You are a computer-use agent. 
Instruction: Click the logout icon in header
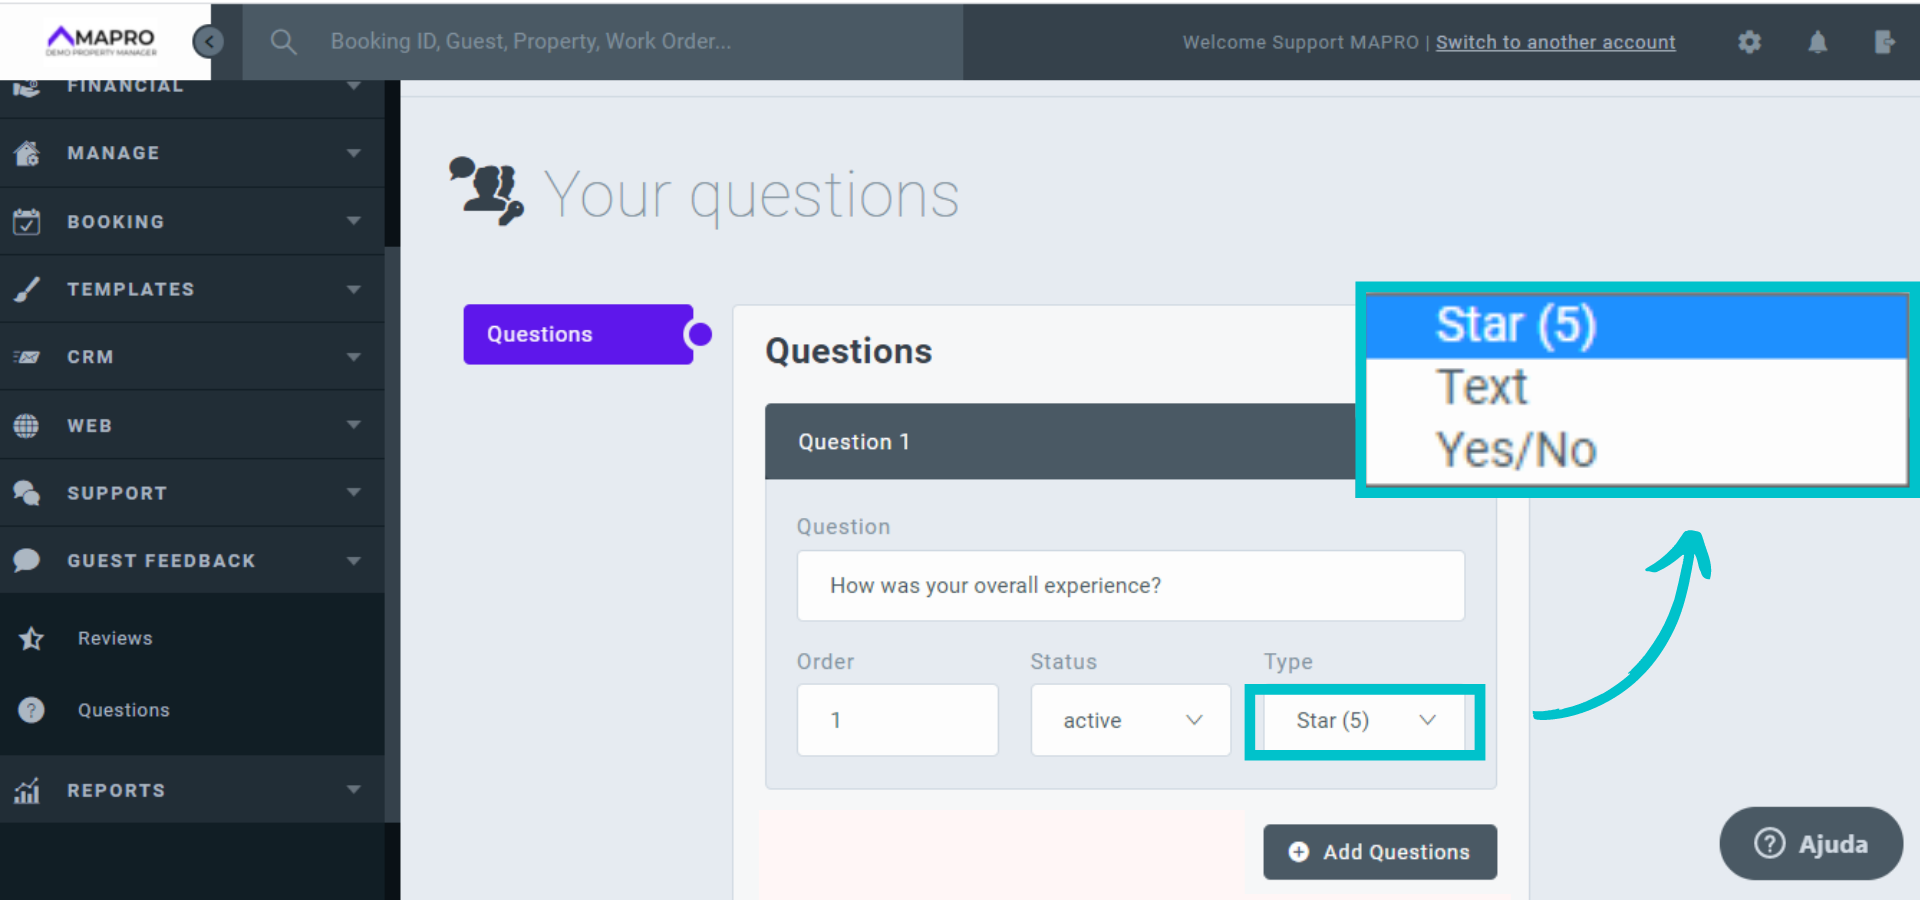[1884, 42]
